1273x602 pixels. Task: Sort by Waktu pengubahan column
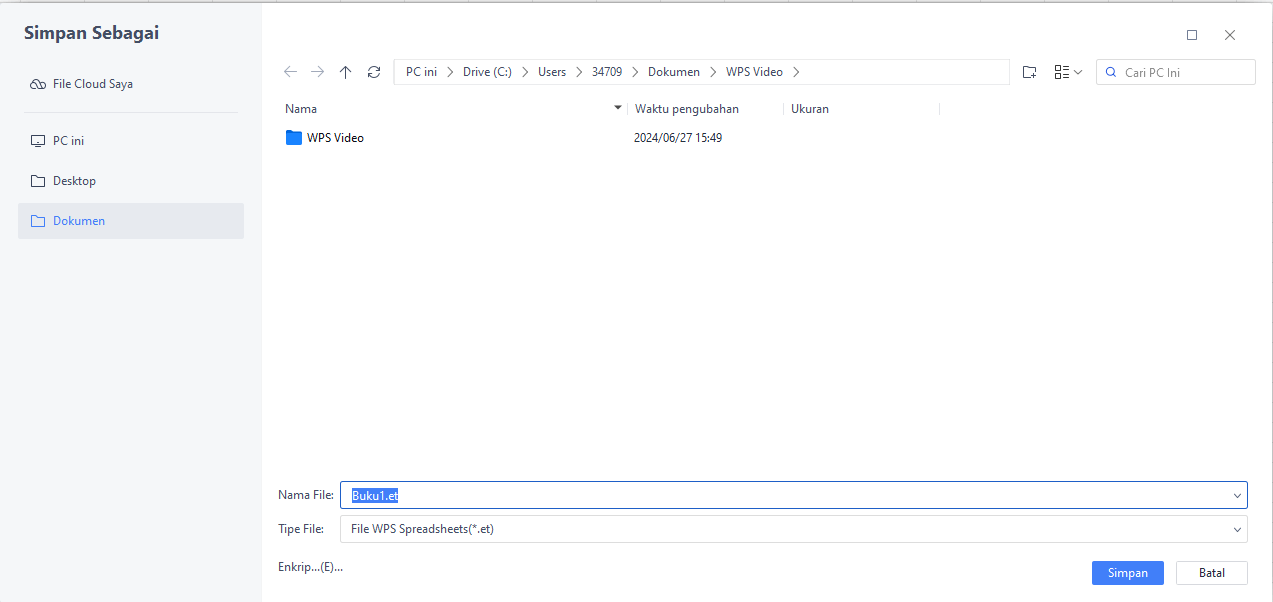coord(687,108)
